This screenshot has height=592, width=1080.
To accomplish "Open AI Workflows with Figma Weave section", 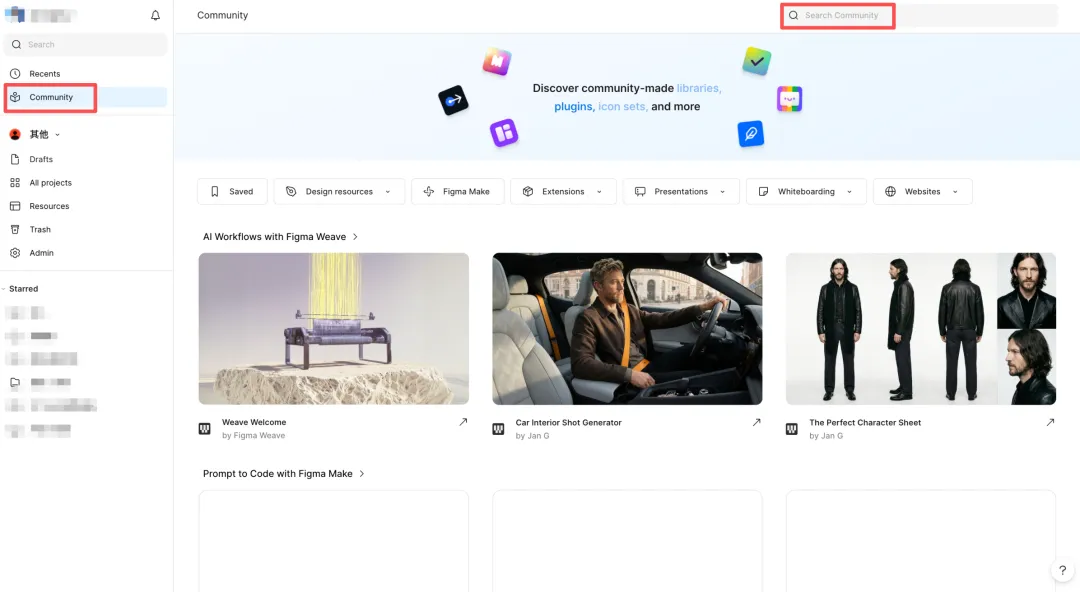I will click(280, 236).
